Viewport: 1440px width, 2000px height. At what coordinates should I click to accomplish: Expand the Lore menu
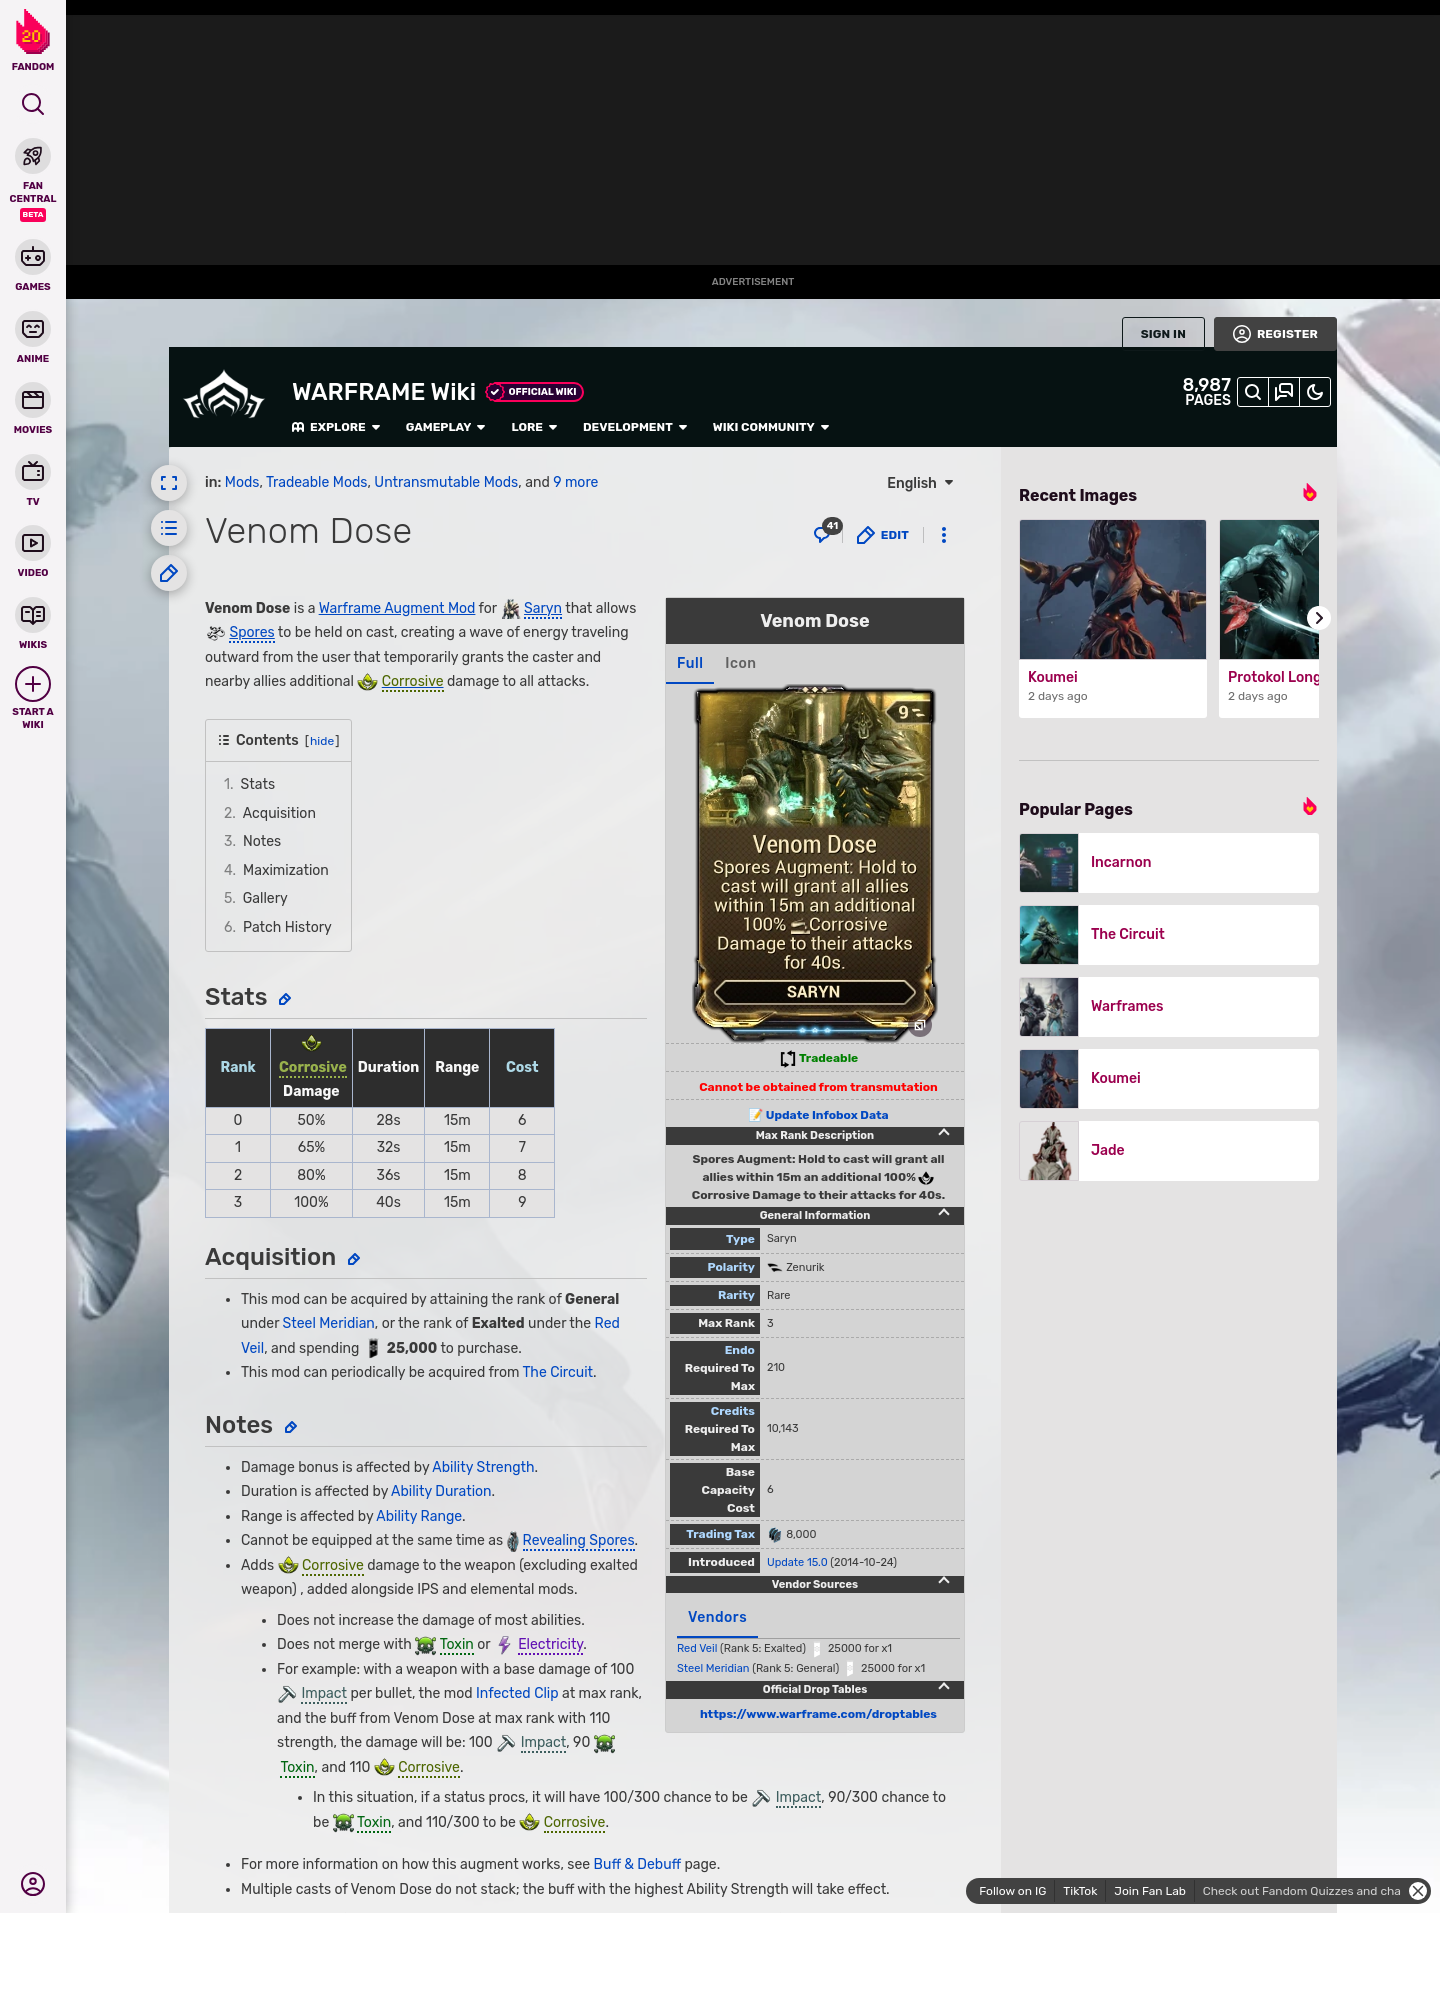(x=534, y=427)
